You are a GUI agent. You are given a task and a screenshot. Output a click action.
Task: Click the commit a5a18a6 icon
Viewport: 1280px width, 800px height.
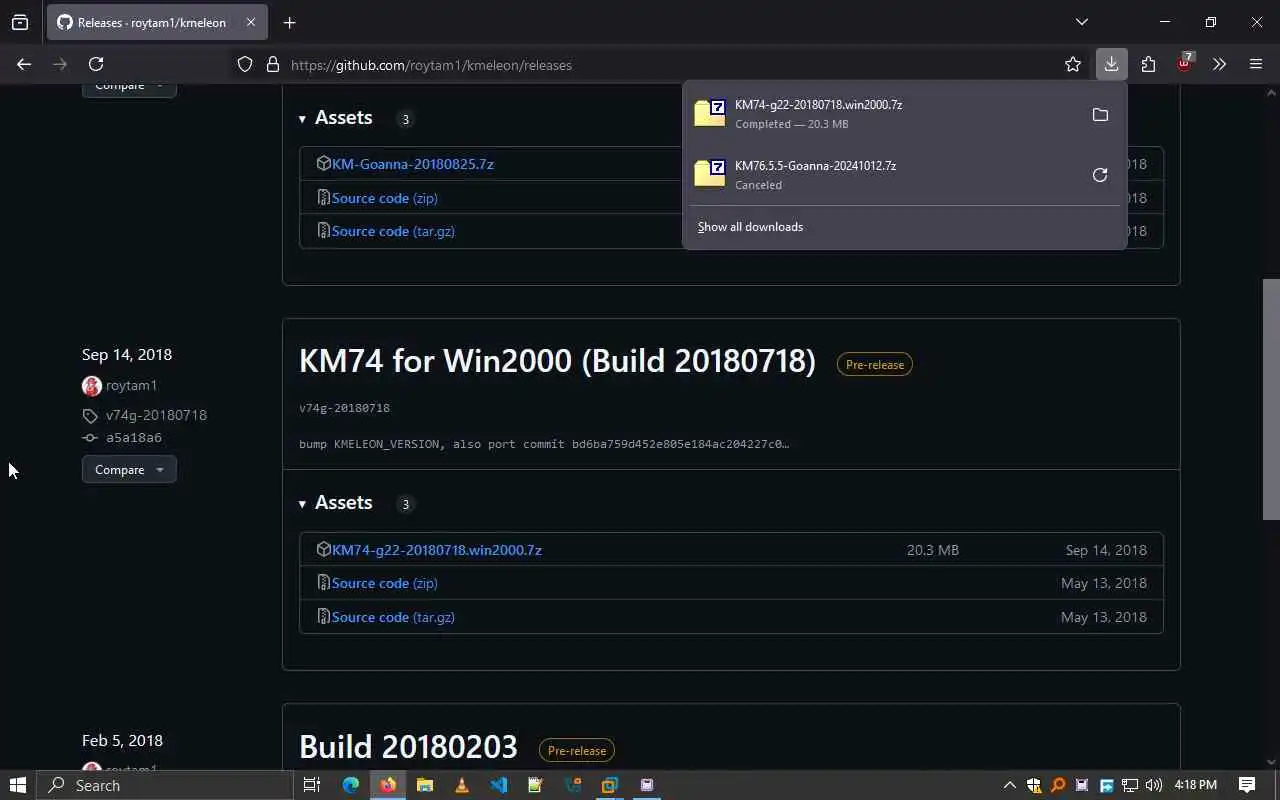[90, 438]
